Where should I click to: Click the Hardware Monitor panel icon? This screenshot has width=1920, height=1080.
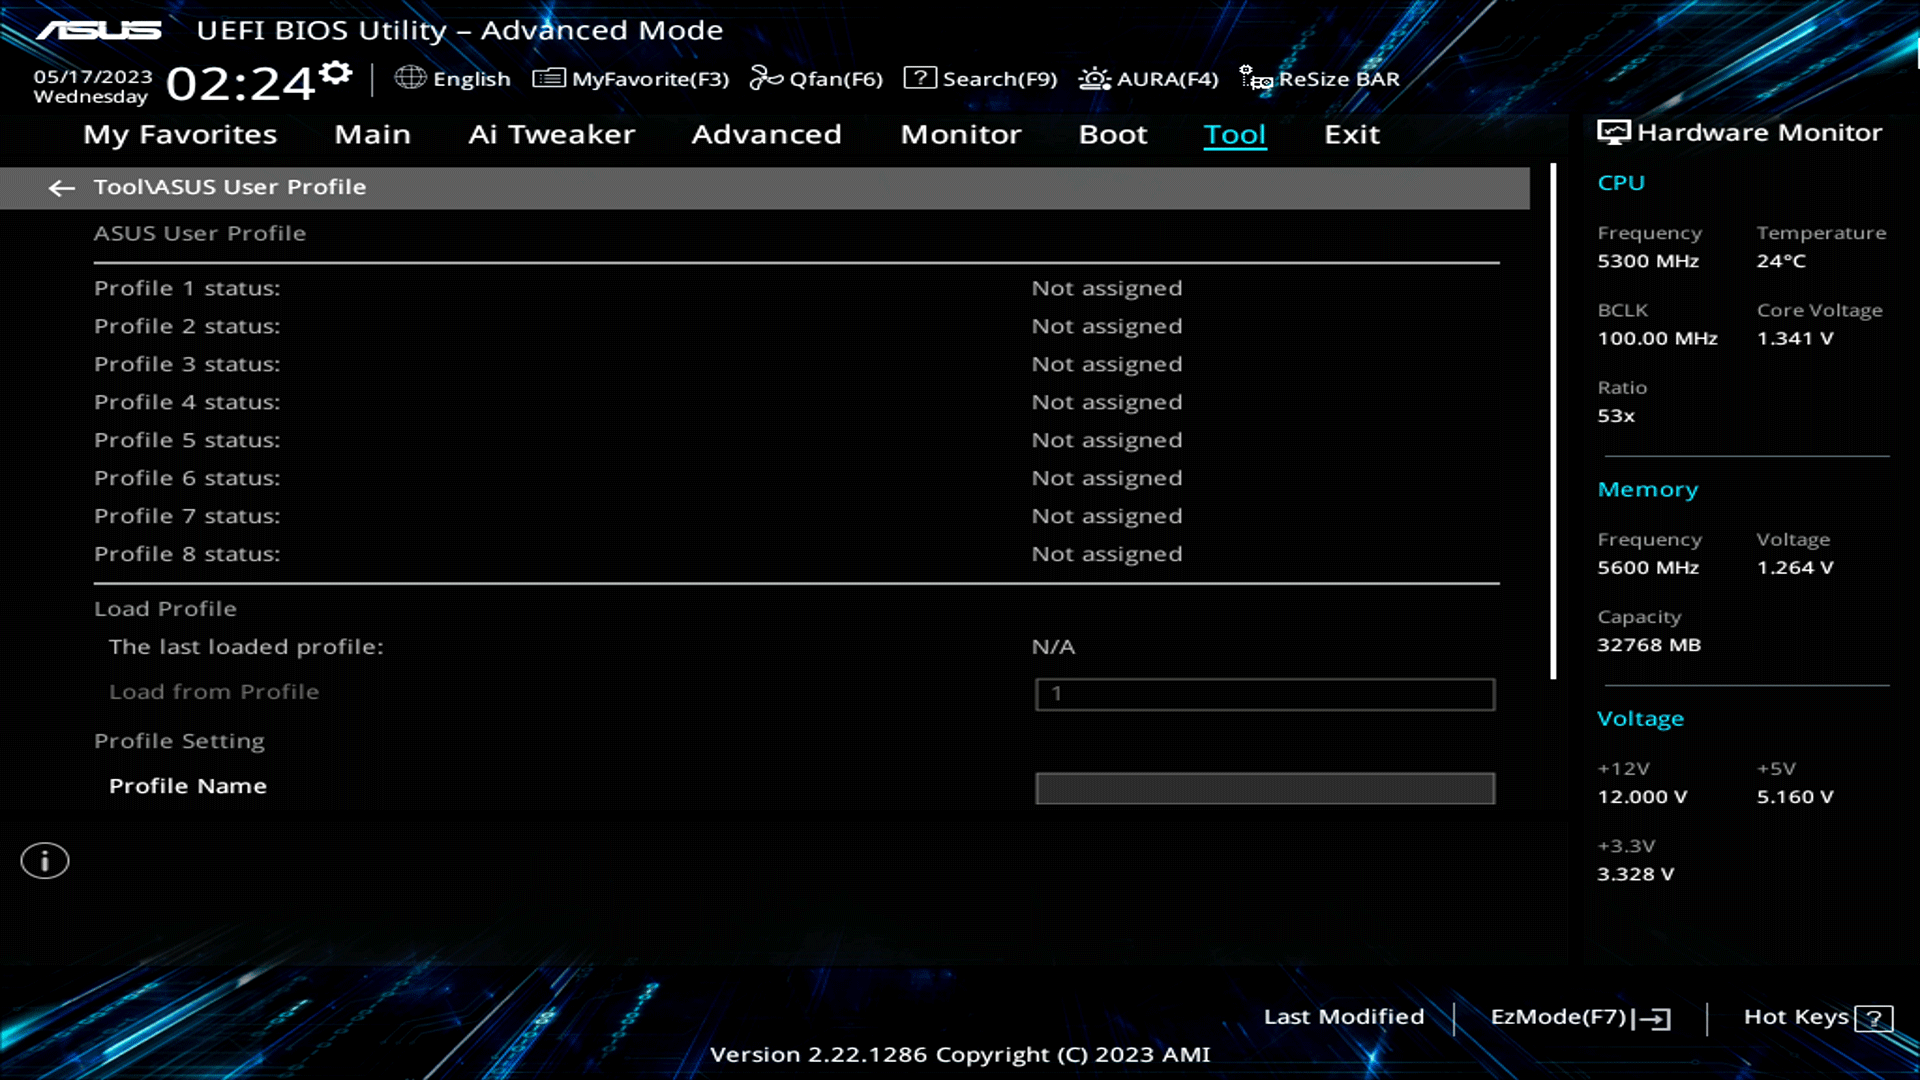point(1612,131)
